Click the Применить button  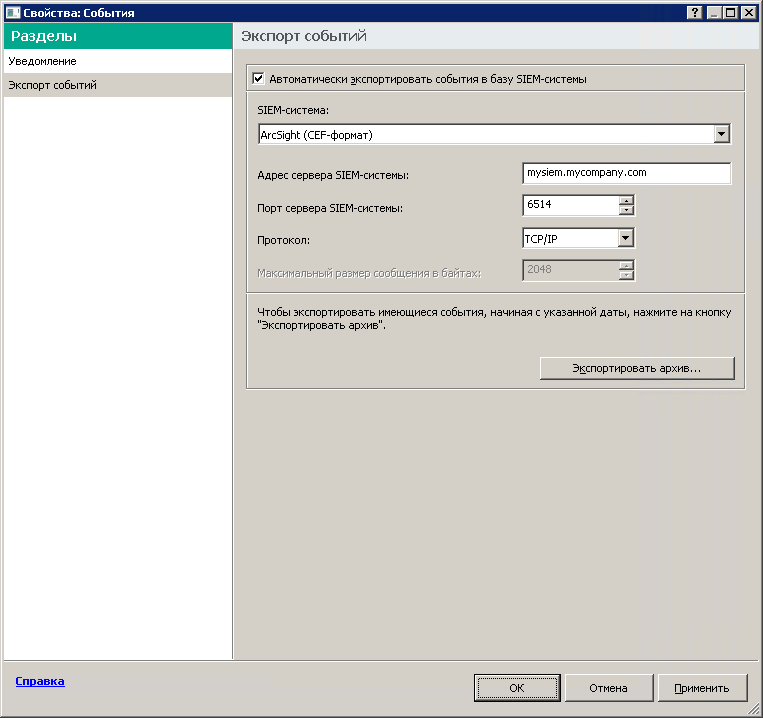coord(701,688)
